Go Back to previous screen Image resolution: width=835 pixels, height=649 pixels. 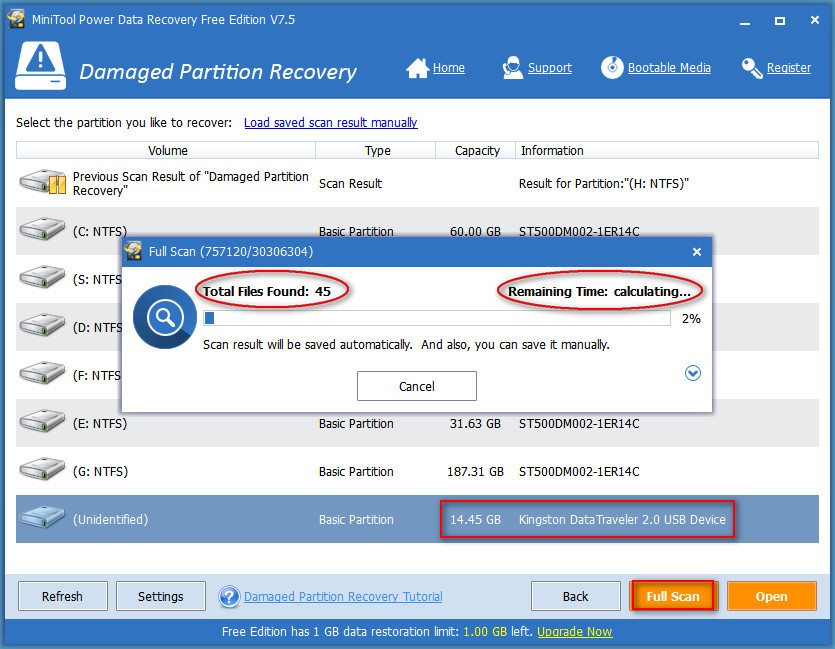575,596
